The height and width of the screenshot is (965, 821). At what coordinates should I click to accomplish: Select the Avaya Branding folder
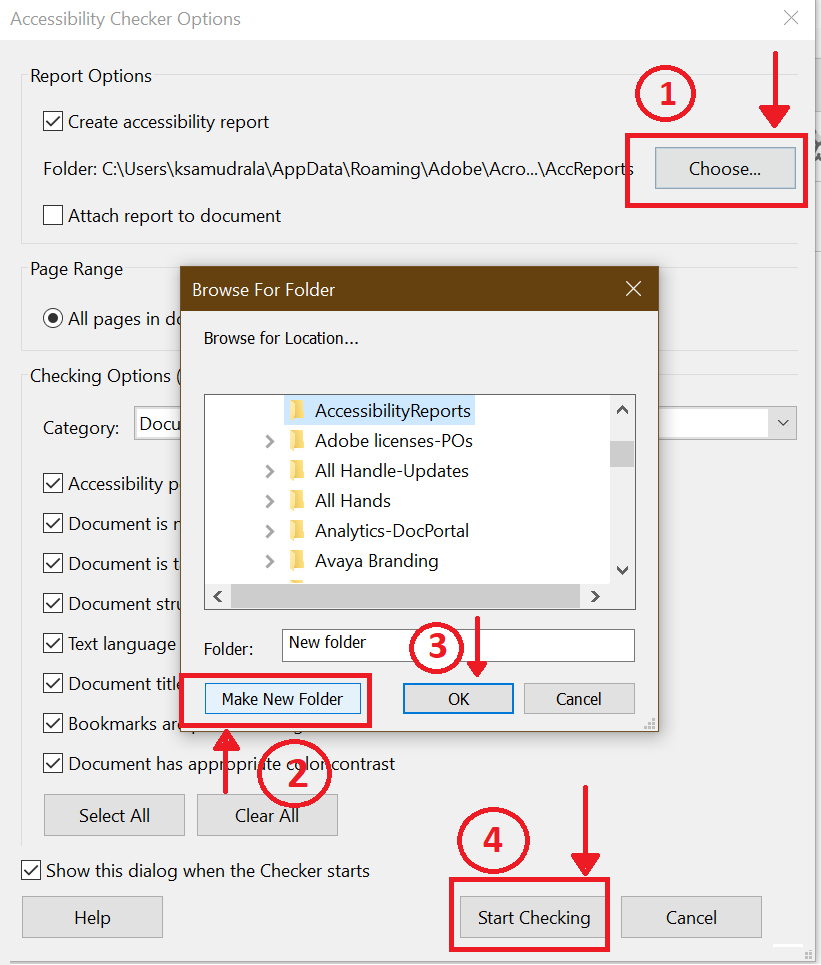[x=377, y=561]
